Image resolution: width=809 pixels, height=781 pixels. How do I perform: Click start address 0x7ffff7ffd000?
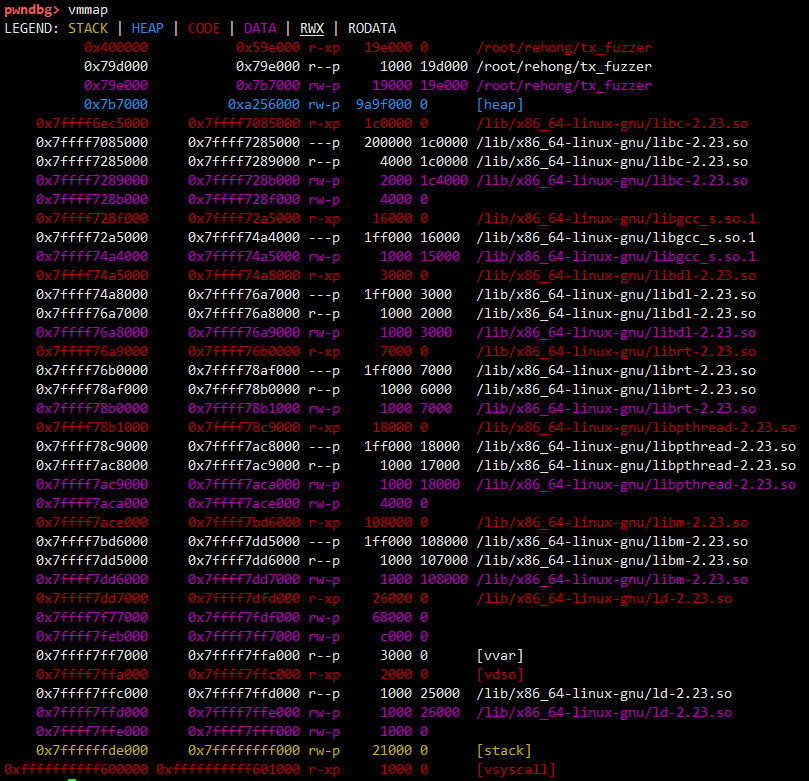pyautogui.click(x=92, y=713)
